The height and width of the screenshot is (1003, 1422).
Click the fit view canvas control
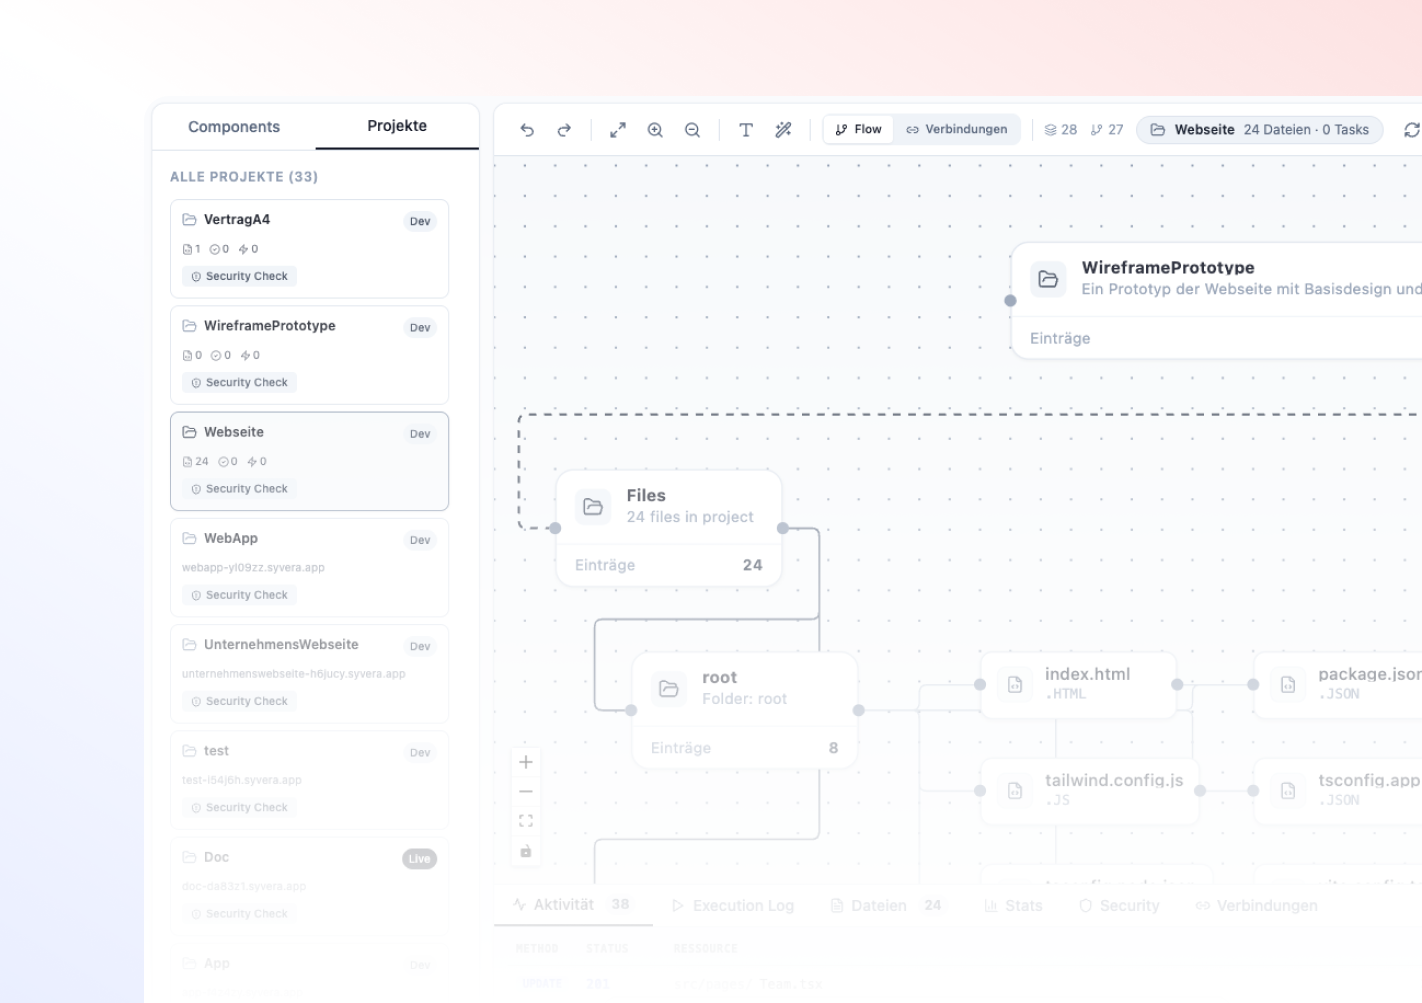526,821
